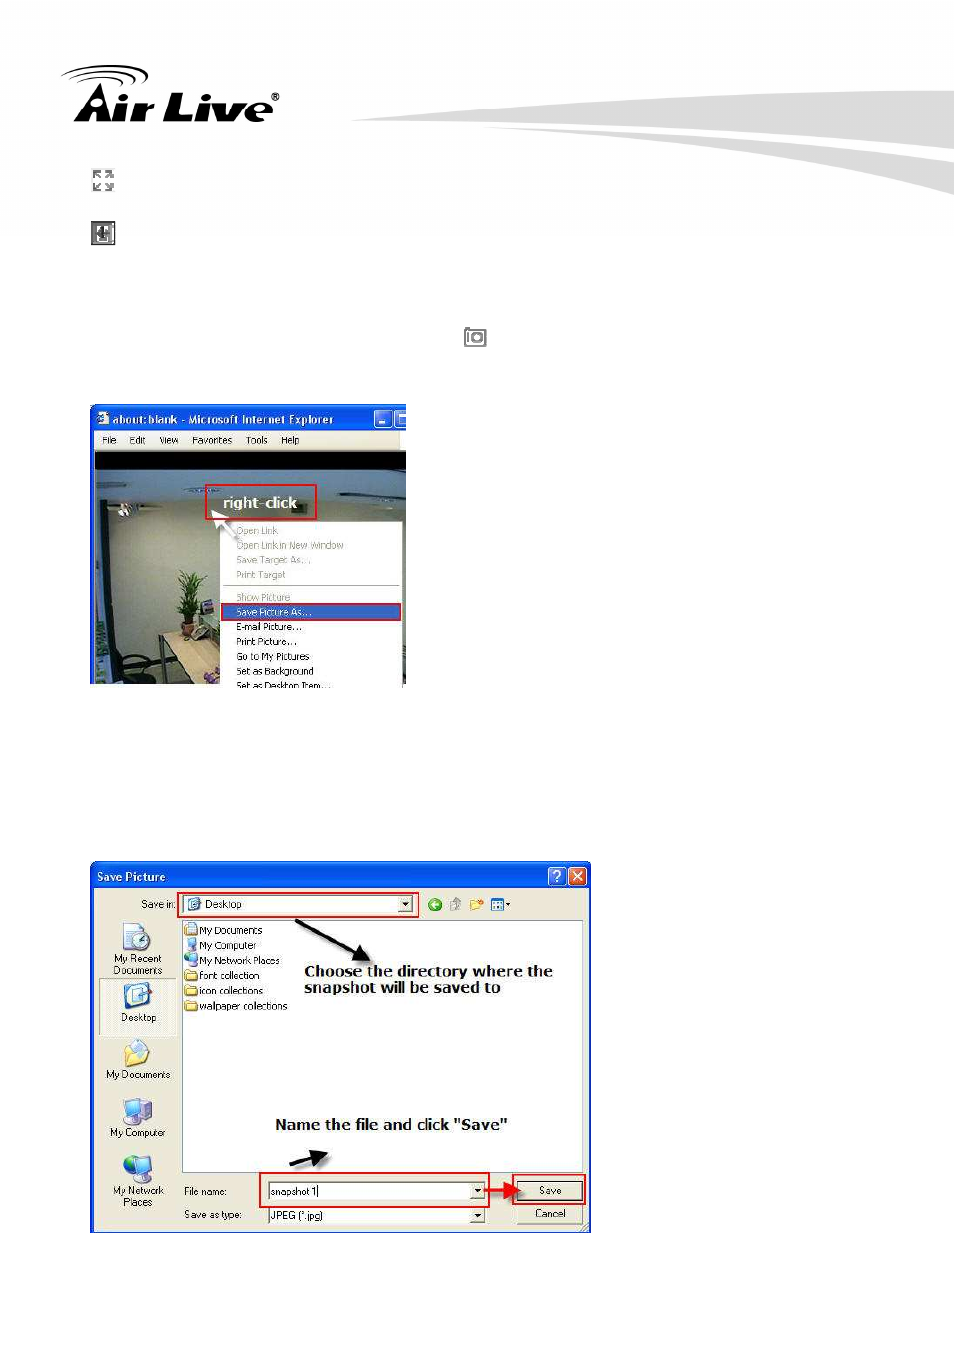Minimize the about:blank Internet Explorer window
954x1350 pixels.
383,419
